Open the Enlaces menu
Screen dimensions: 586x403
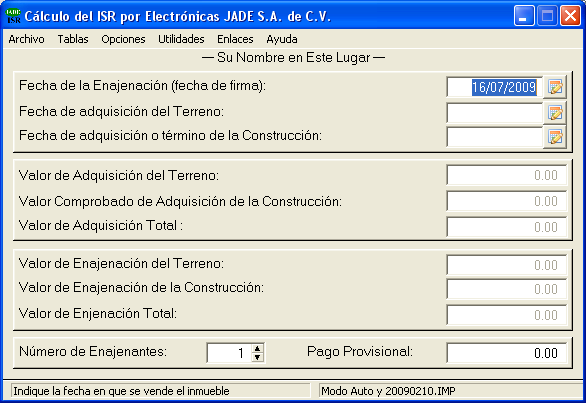[235, 39]
